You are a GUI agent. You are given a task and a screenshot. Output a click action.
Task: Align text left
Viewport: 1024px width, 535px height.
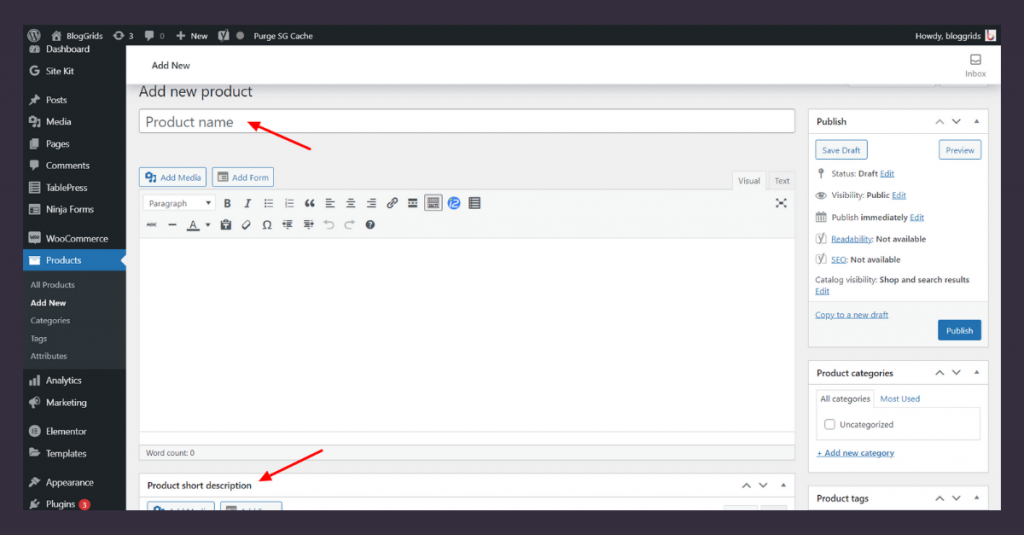(x=330, y=203)
